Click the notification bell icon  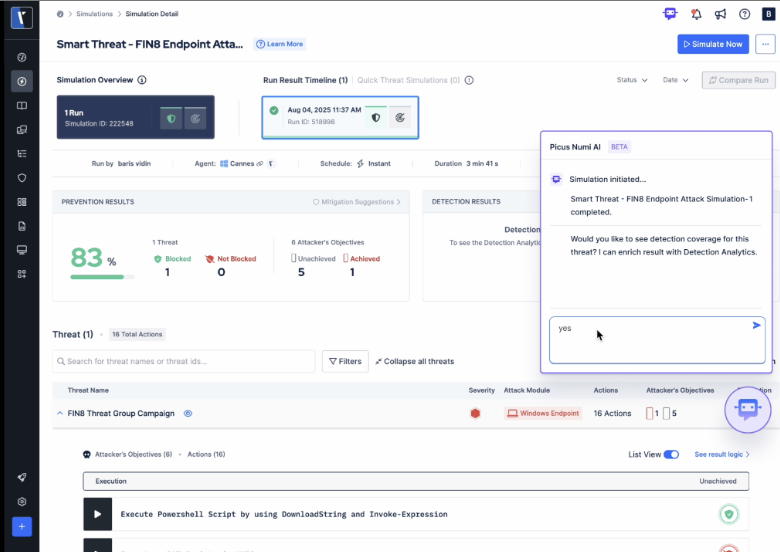click(696, 14)
